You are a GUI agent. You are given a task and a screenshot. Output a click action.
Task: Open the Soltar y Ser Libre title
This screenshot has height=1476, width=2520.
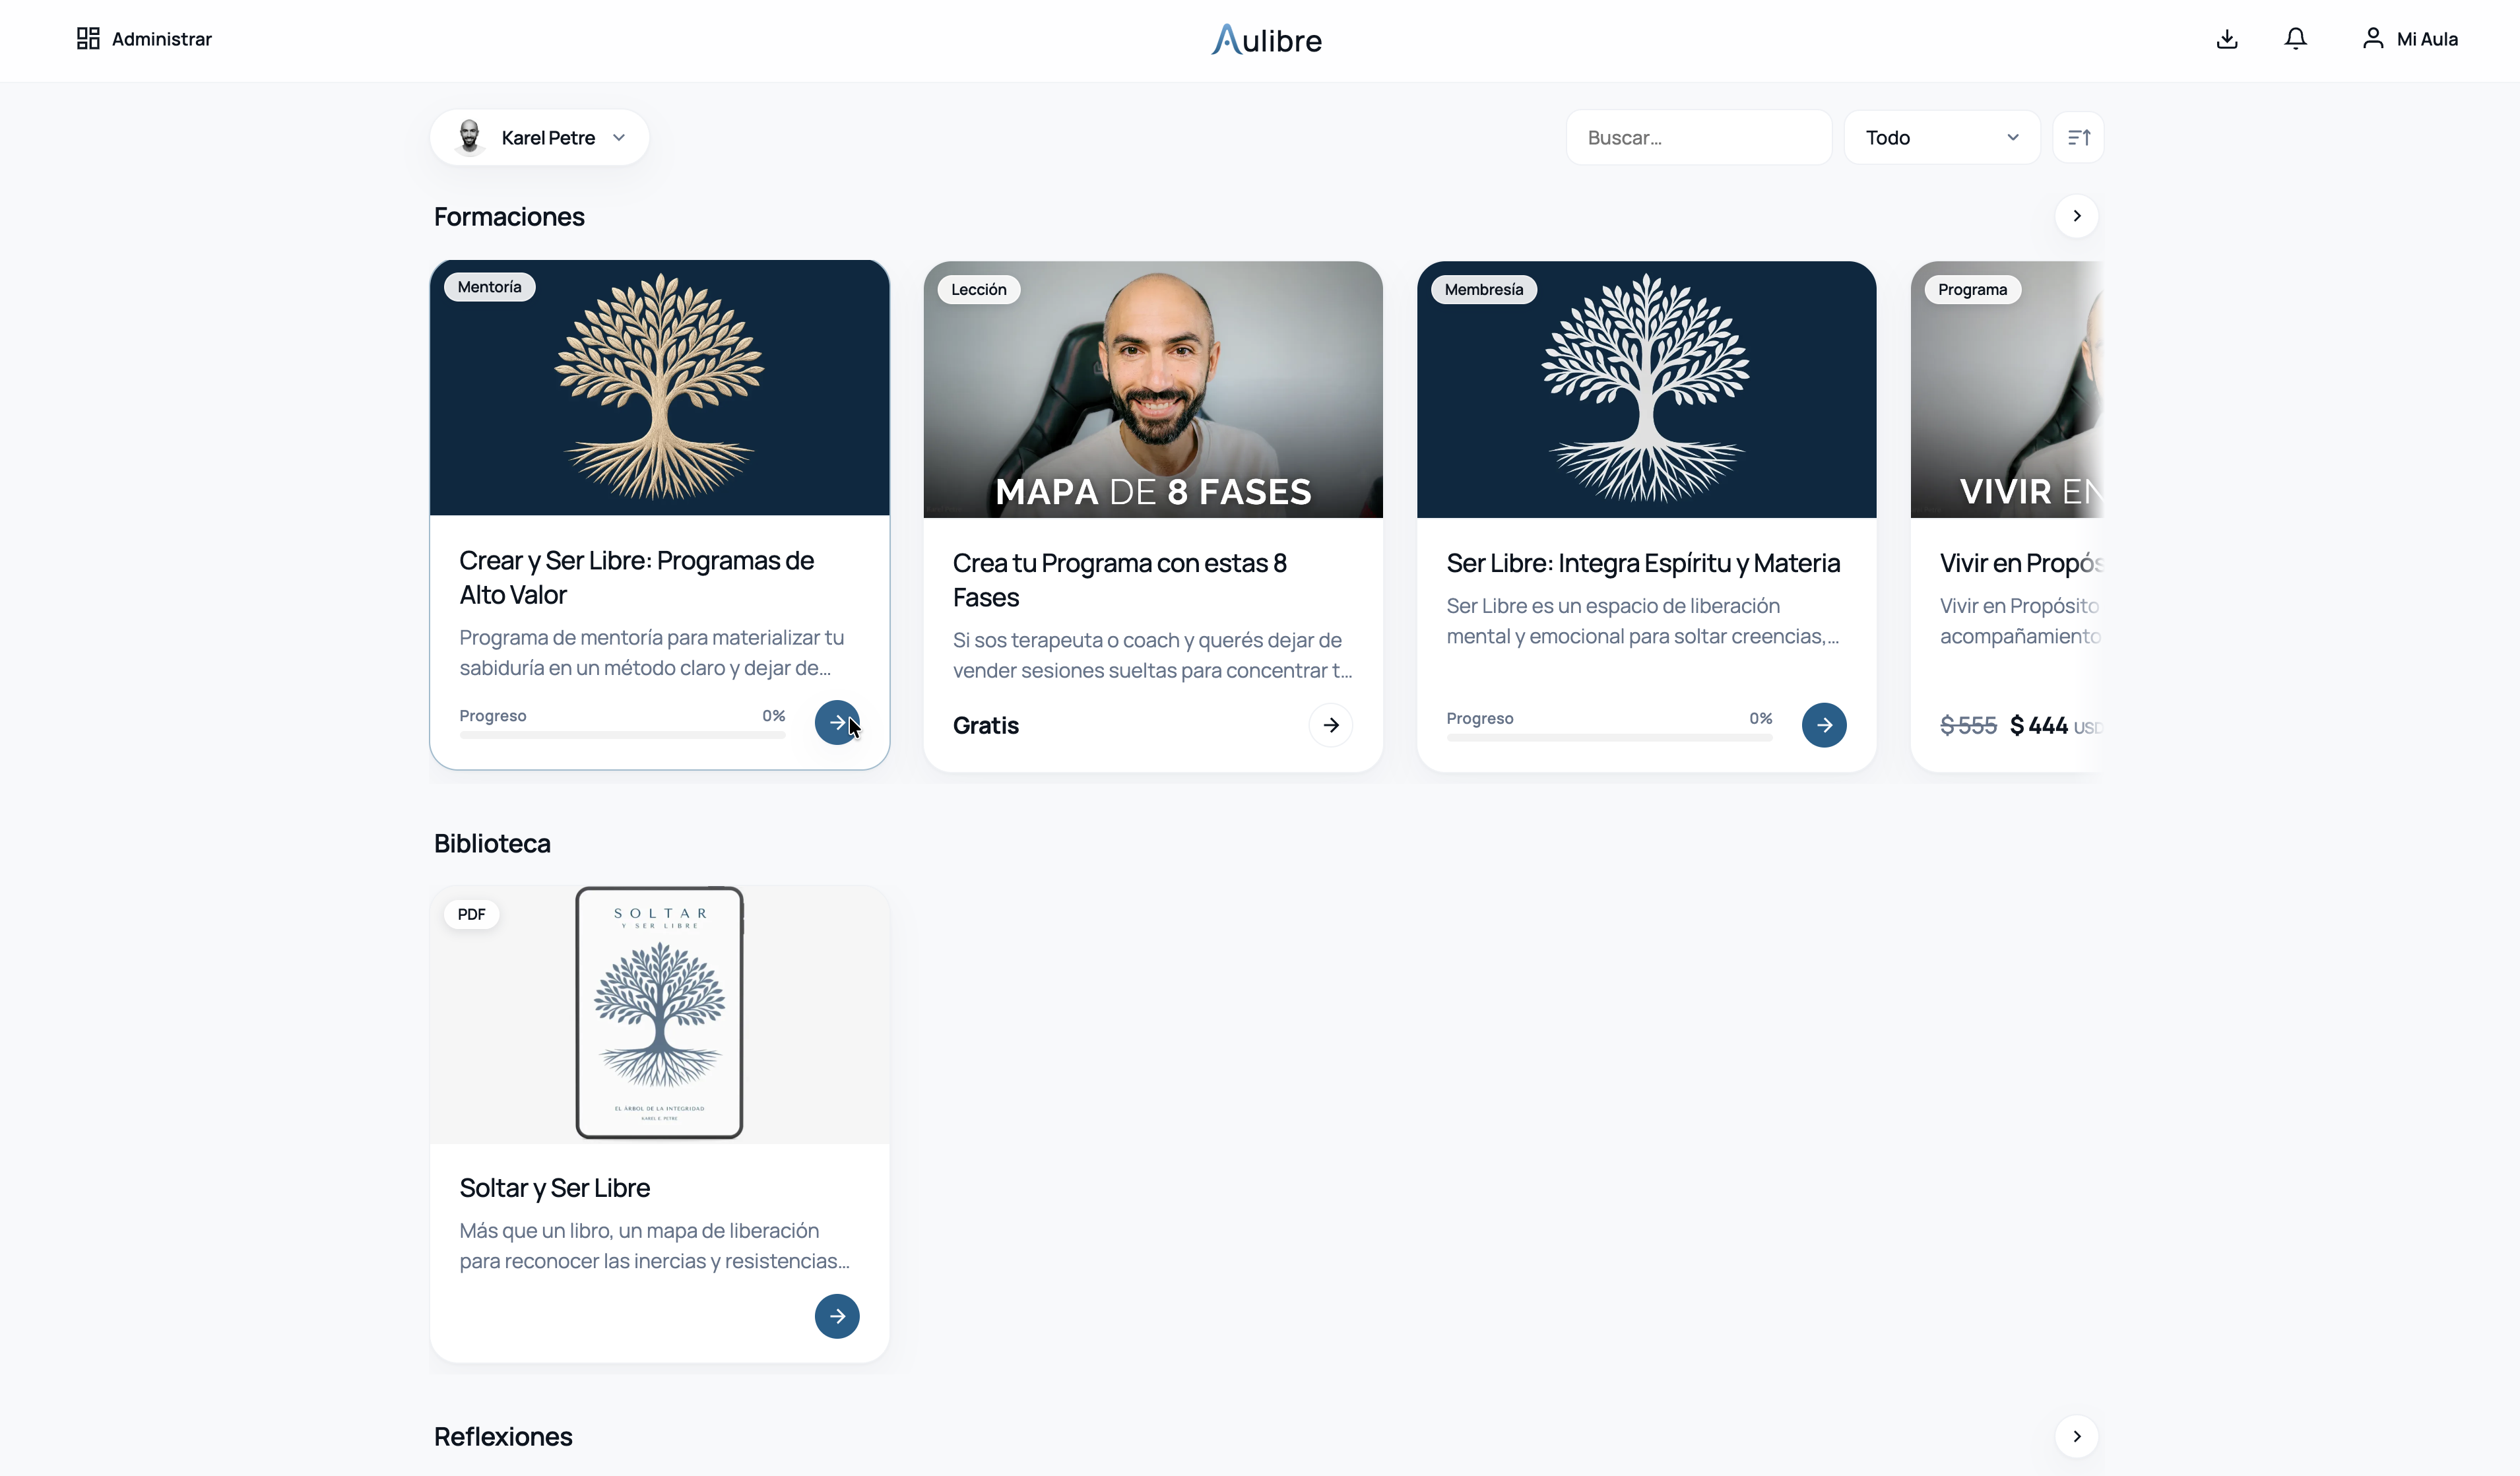555,1188
